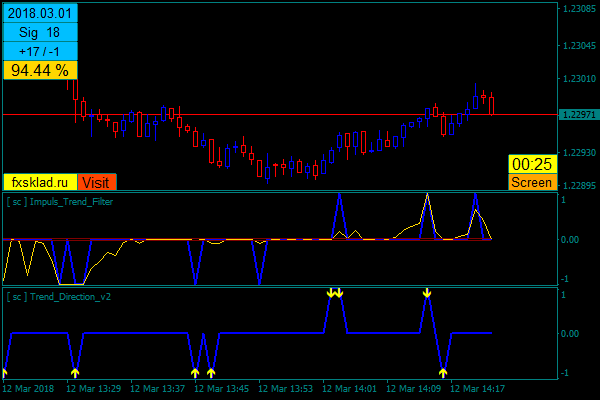This screenshot has height=400, width=600.
Task: Click the second up arrow after 13:45
Action: tap(211, 372)
